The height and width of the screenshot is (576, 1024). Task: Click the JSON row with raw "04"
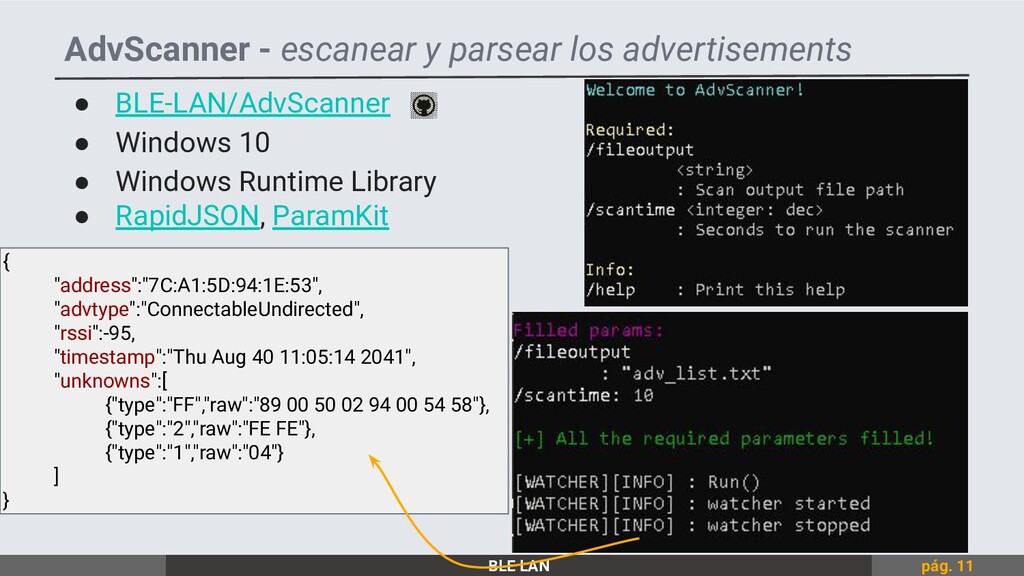[x=195, y=453]
